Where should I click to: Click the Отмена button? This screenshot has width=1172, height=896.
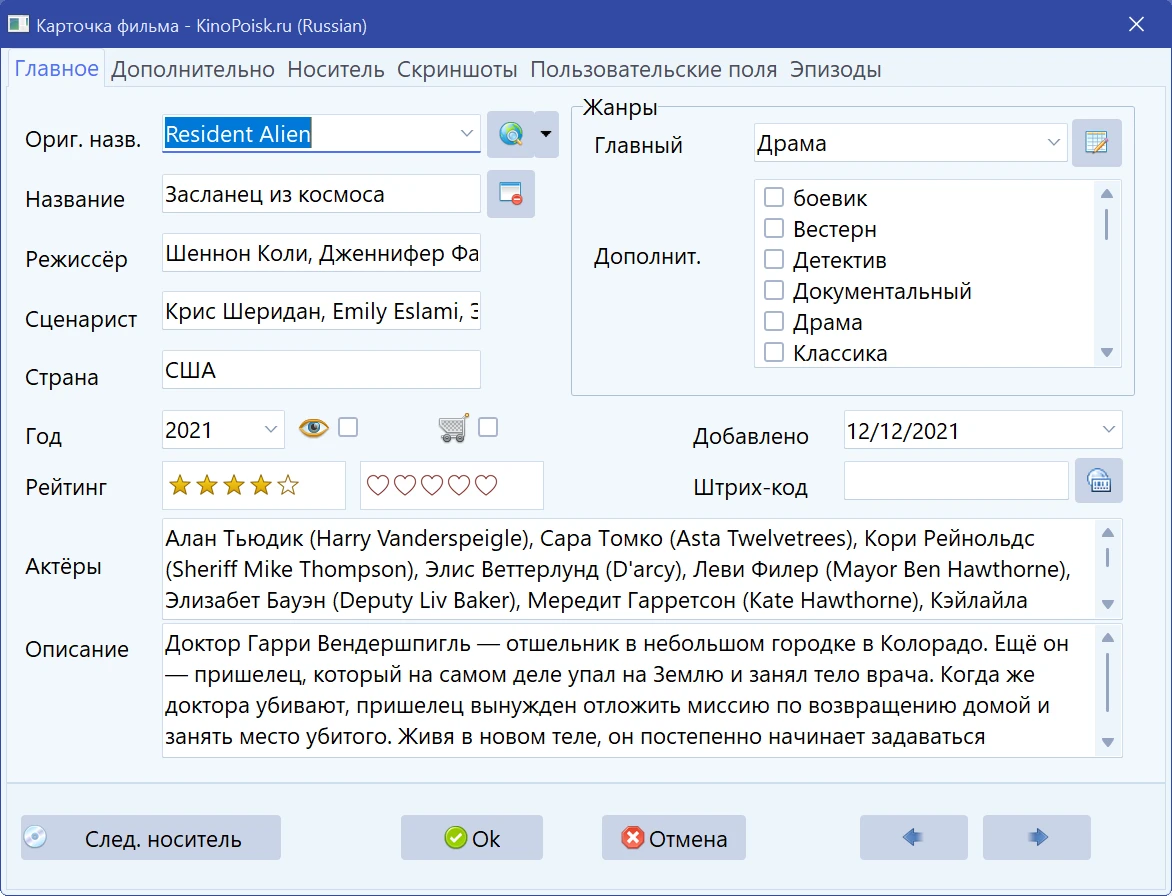pos(673,838)
